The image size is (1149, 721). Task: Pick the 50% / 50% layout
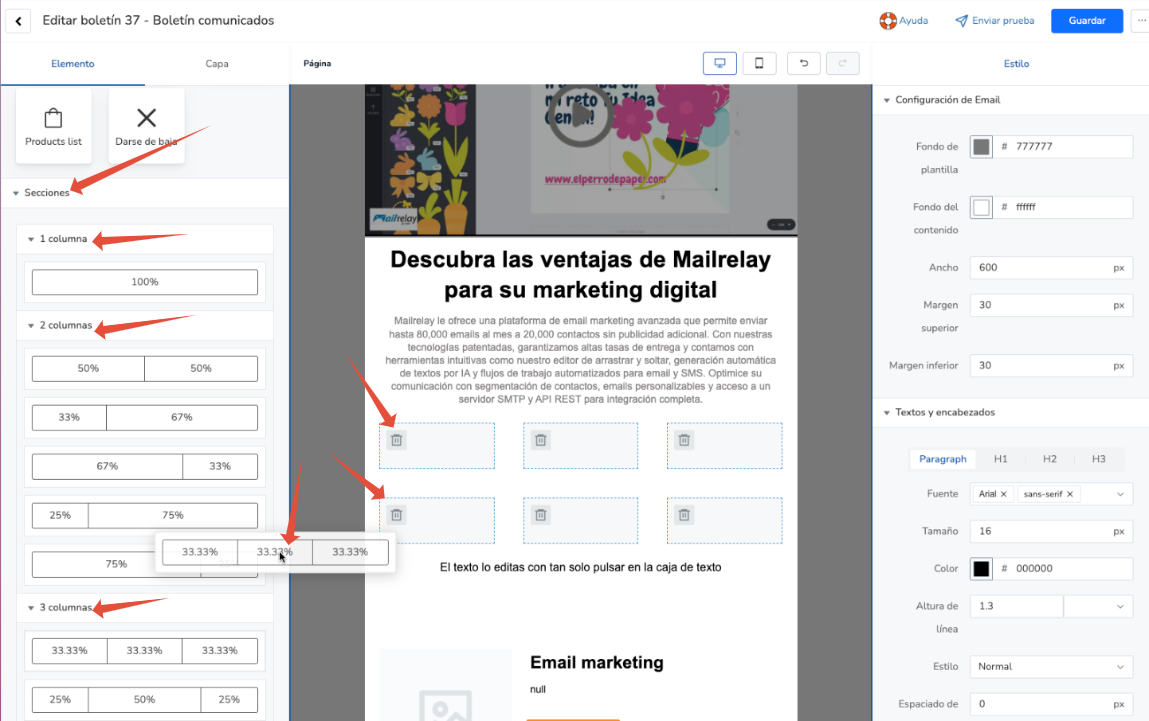(145, 369)
